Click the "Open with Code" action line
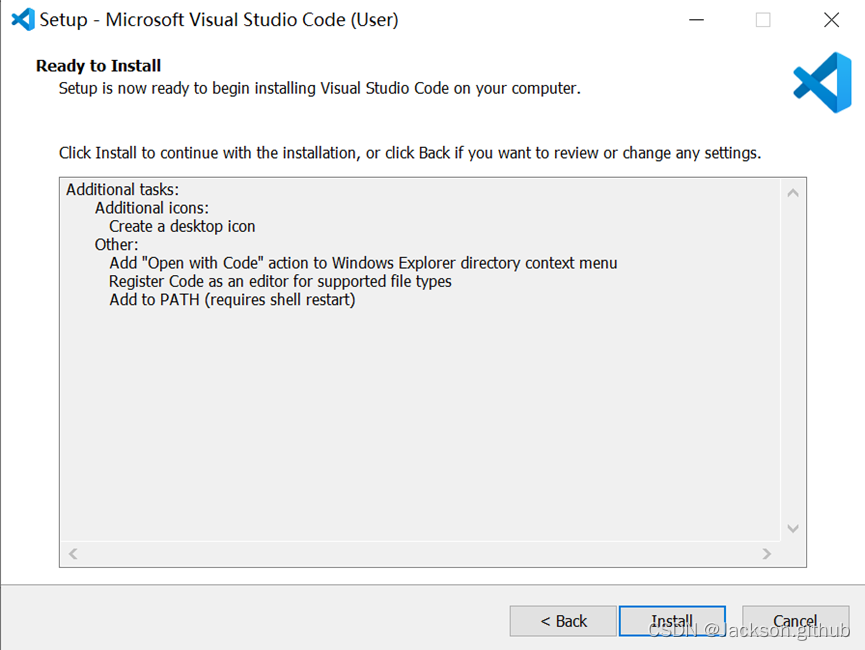Viewport: 865px width, 650px height. click(363, 263)
